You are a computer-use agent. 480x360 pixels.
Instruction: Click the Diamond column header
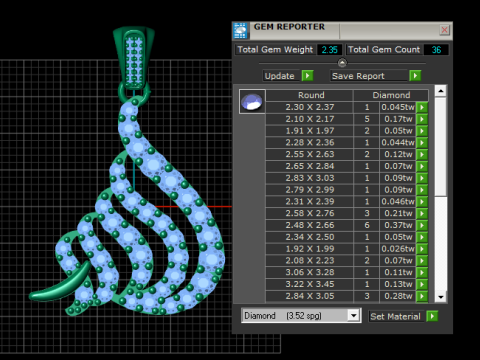click(x=391, y=95)
